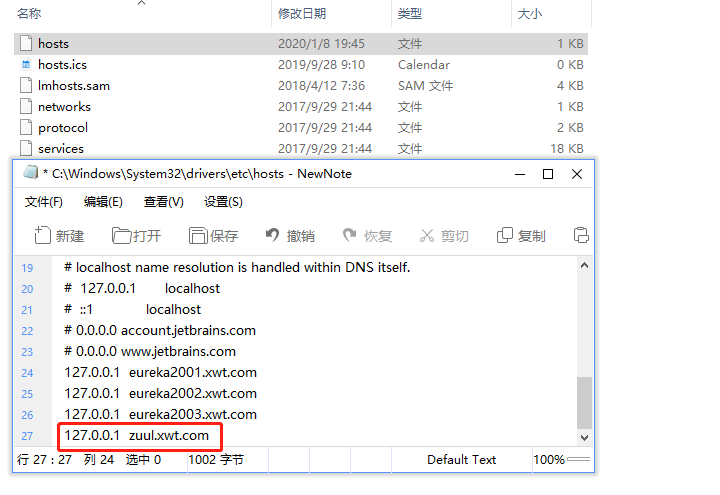Click the editor scrollbar down arrow

point(584,438)
